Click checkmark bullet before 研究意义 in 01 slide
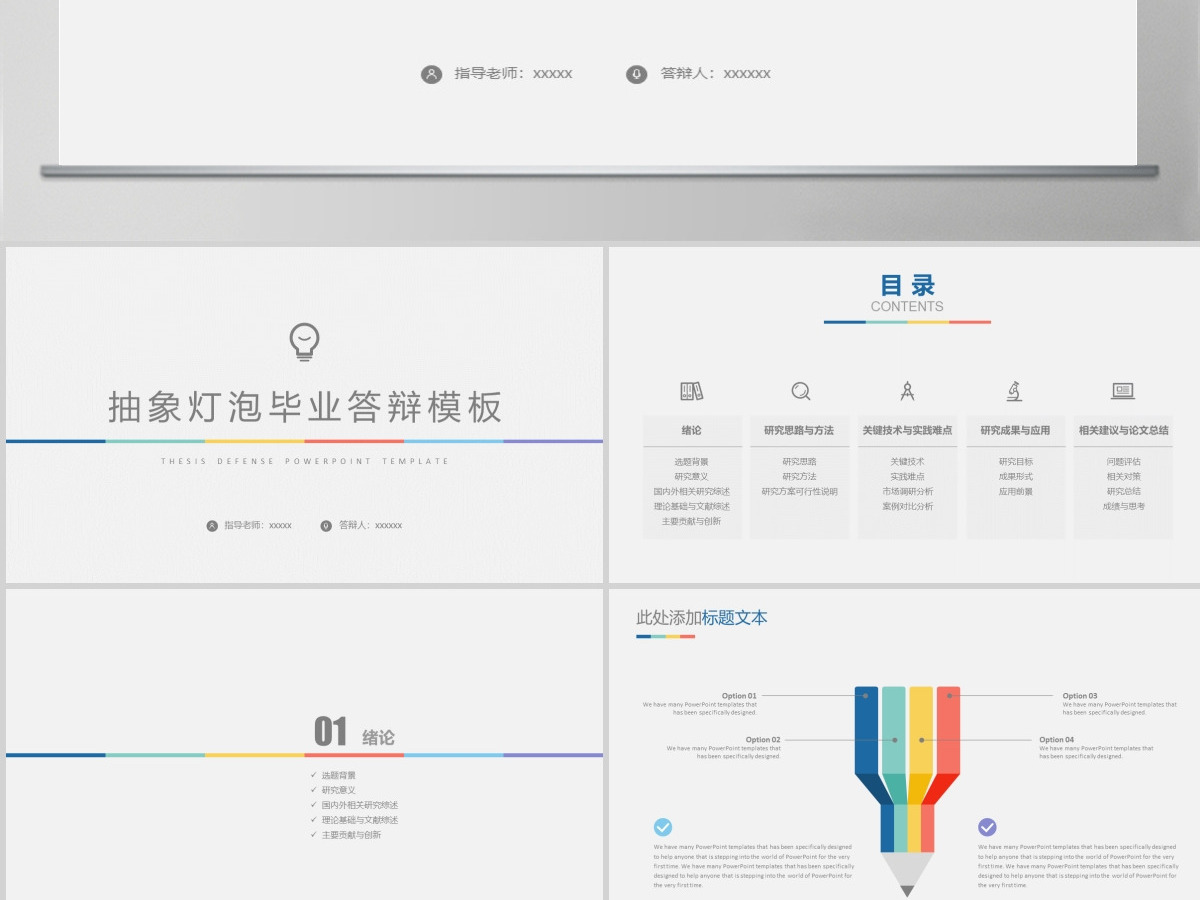This screenshot has width=1200, height=900. tap(314, 790)
